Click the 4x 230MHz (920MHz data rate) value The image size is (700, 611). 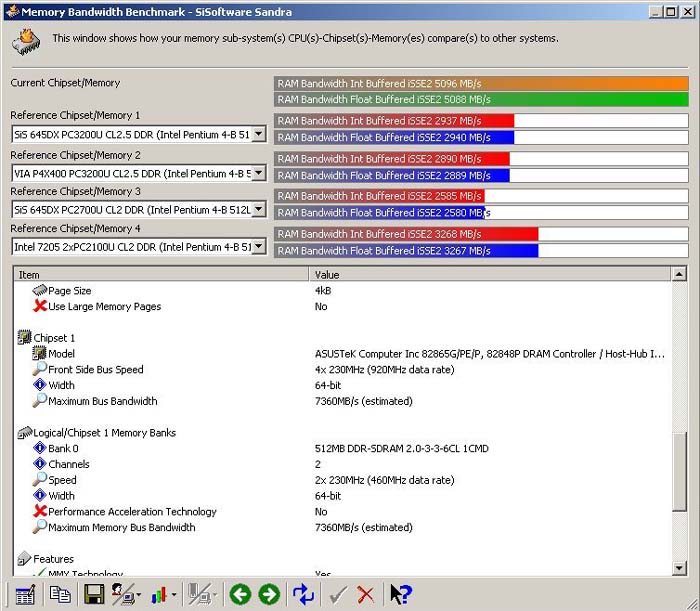(384, 370)
